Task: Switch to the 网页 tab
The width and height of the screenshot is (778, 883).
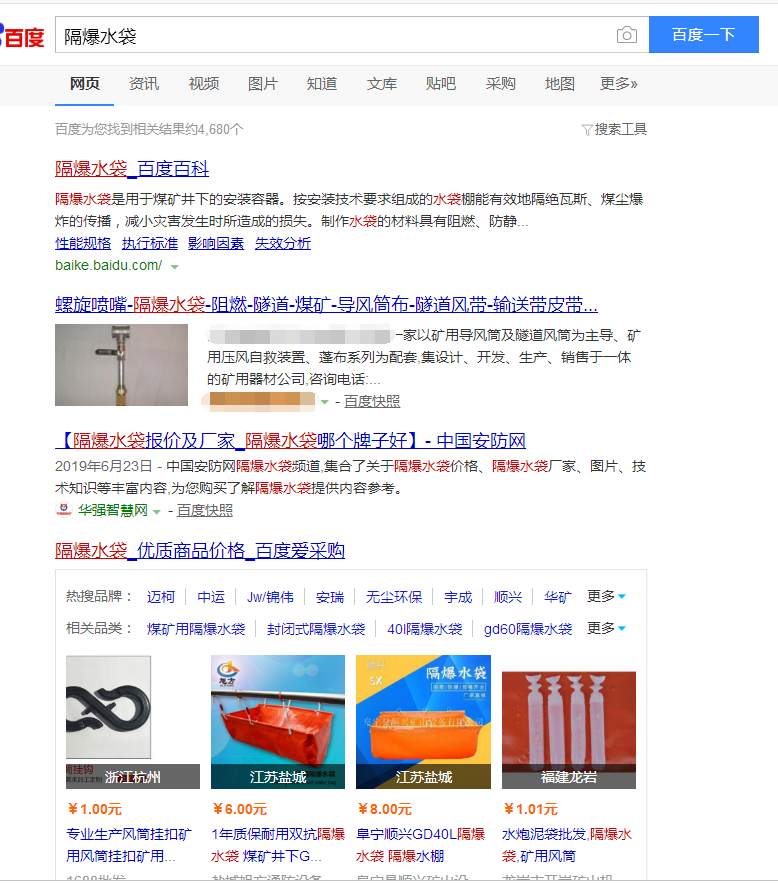Action: click(84, 84)
